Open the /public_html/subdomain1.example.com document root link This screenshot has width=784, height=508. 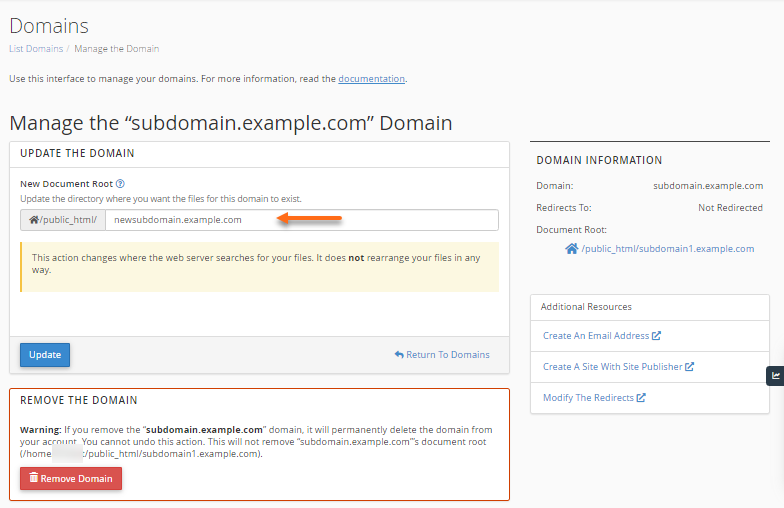click(667, 249)
